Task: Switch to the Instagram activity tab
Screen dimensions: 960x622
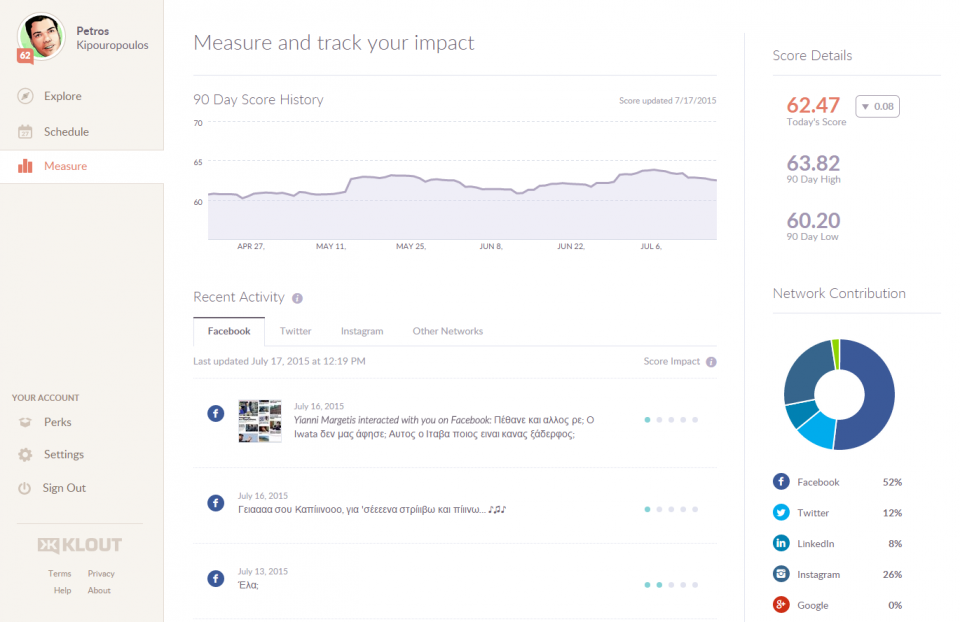Action: [x=361, y=331]
